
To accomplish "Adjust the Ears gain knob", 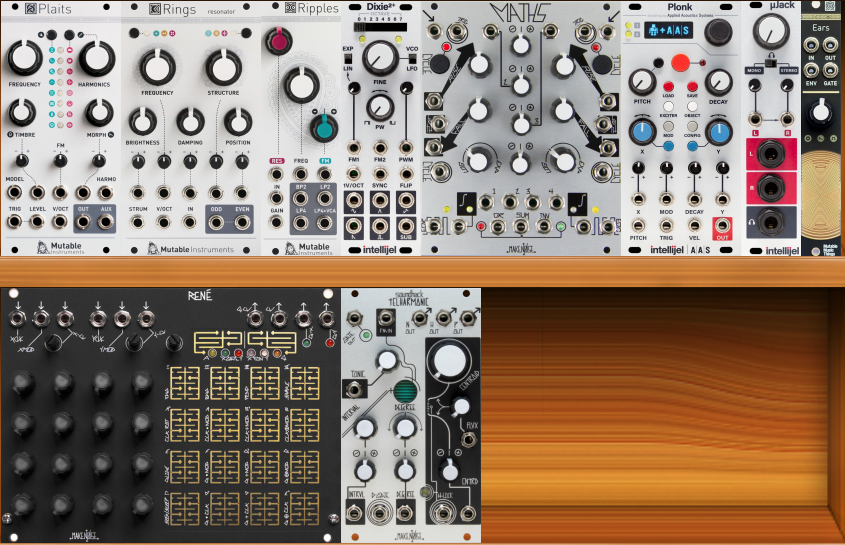I will pyautogui.click(x=821, y=112).
